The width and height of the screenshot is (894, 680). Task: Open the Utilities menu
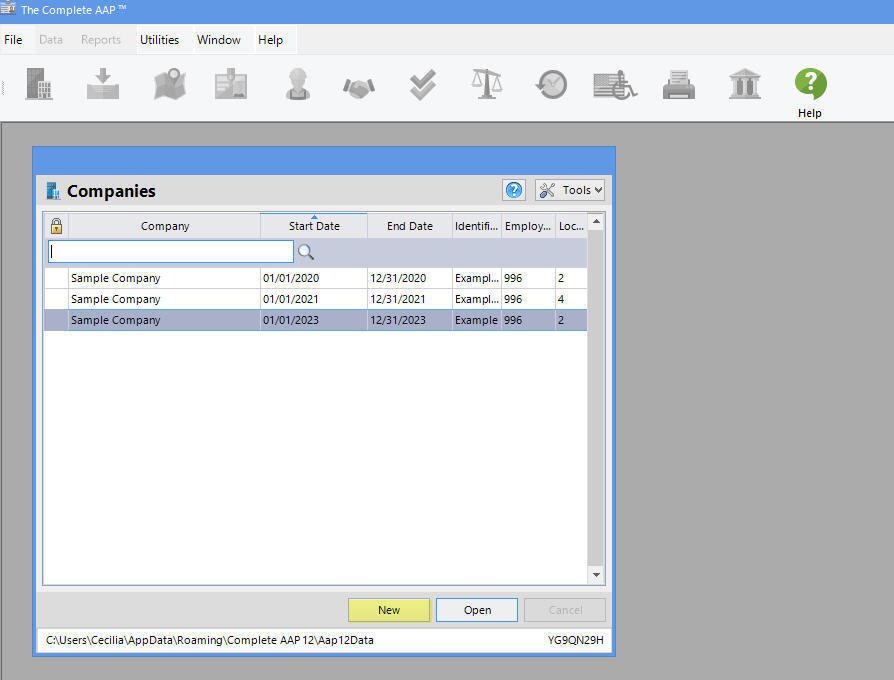tap(160, 40)
